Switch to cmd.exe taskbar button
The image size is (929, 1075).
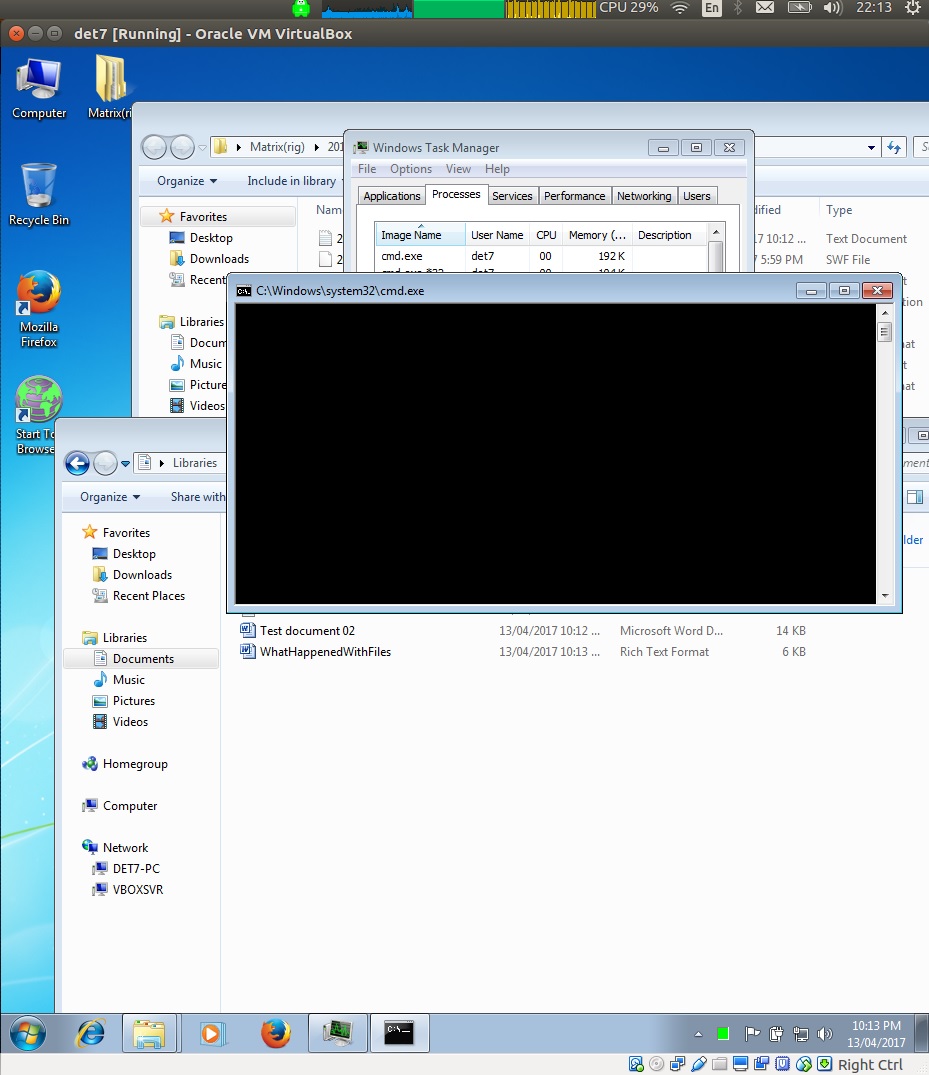pos(400,1033)
